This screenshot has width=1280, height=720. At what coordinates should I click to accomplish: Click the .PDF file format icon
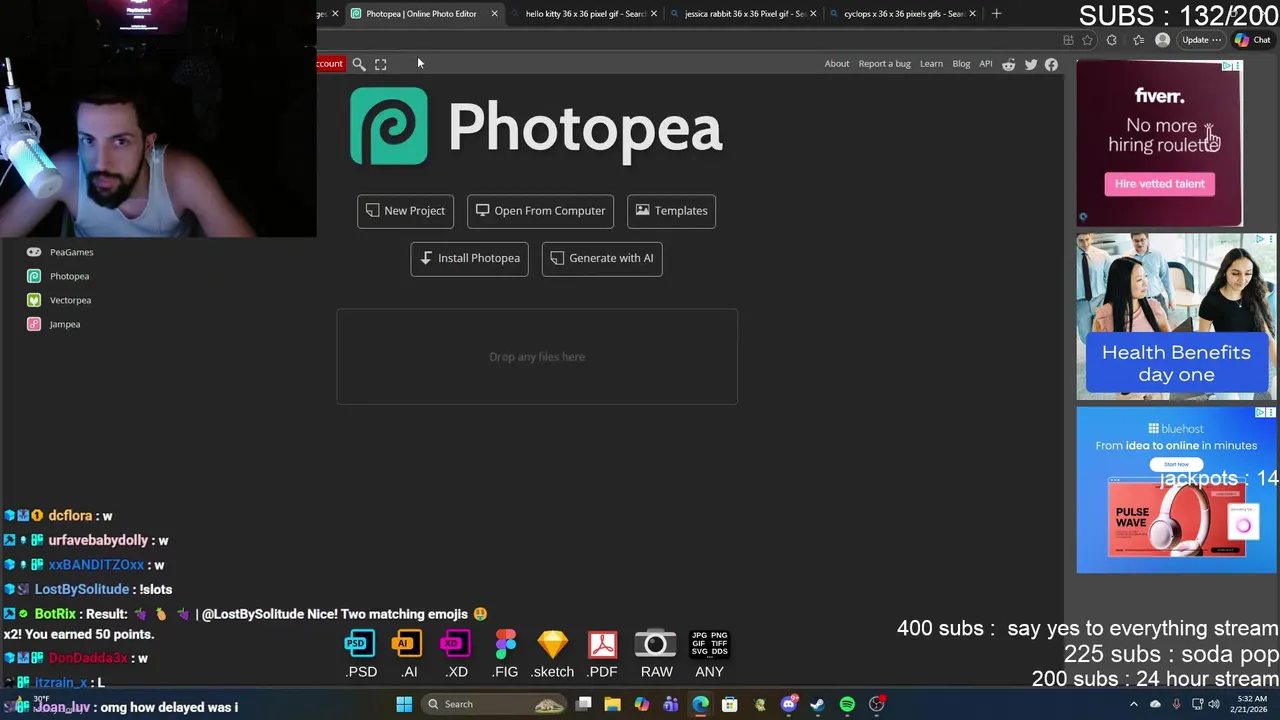[602, 654]
